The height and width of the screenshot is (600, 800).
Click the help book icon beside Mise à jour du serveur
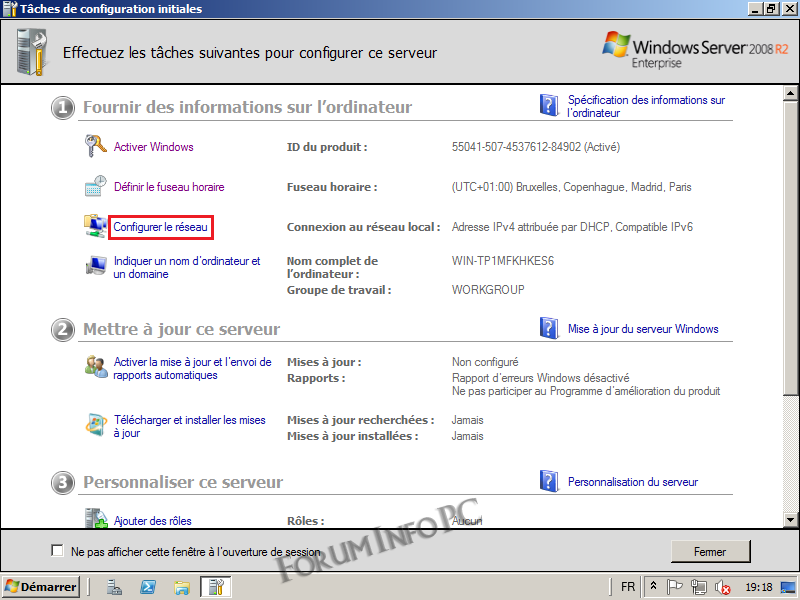pyautogui.click(x=549, y=328)
